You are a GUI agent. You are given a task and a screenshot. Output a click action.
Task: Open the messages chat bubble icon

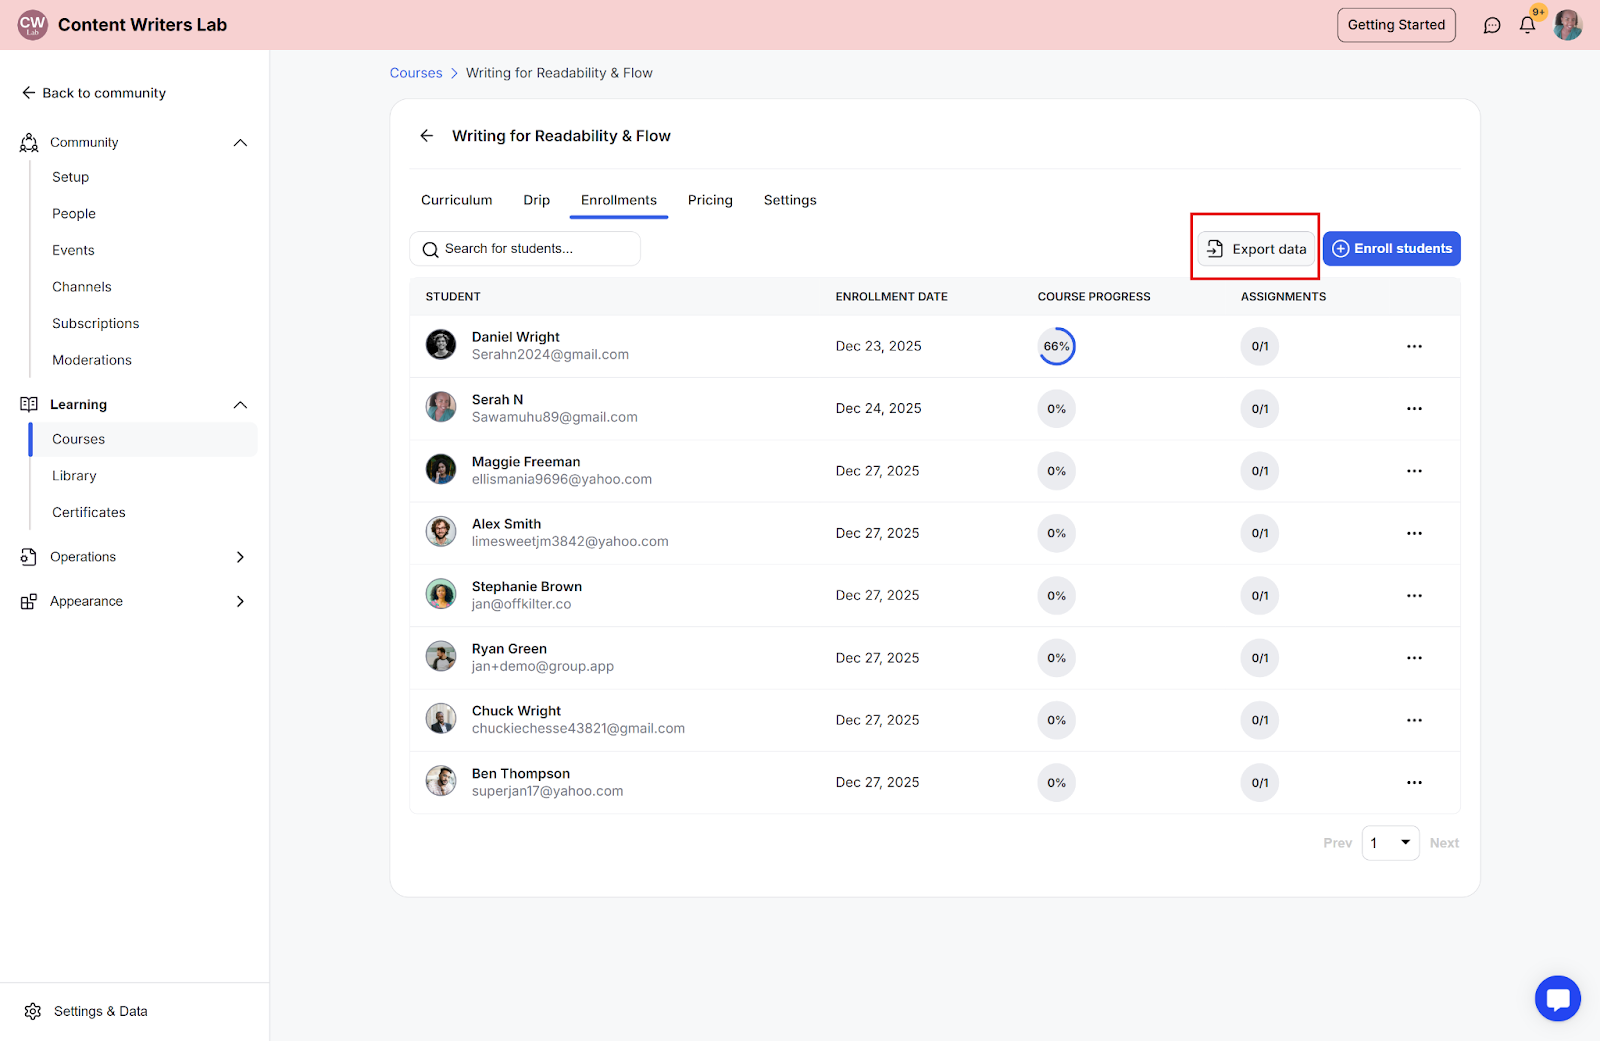(1492, 25)
